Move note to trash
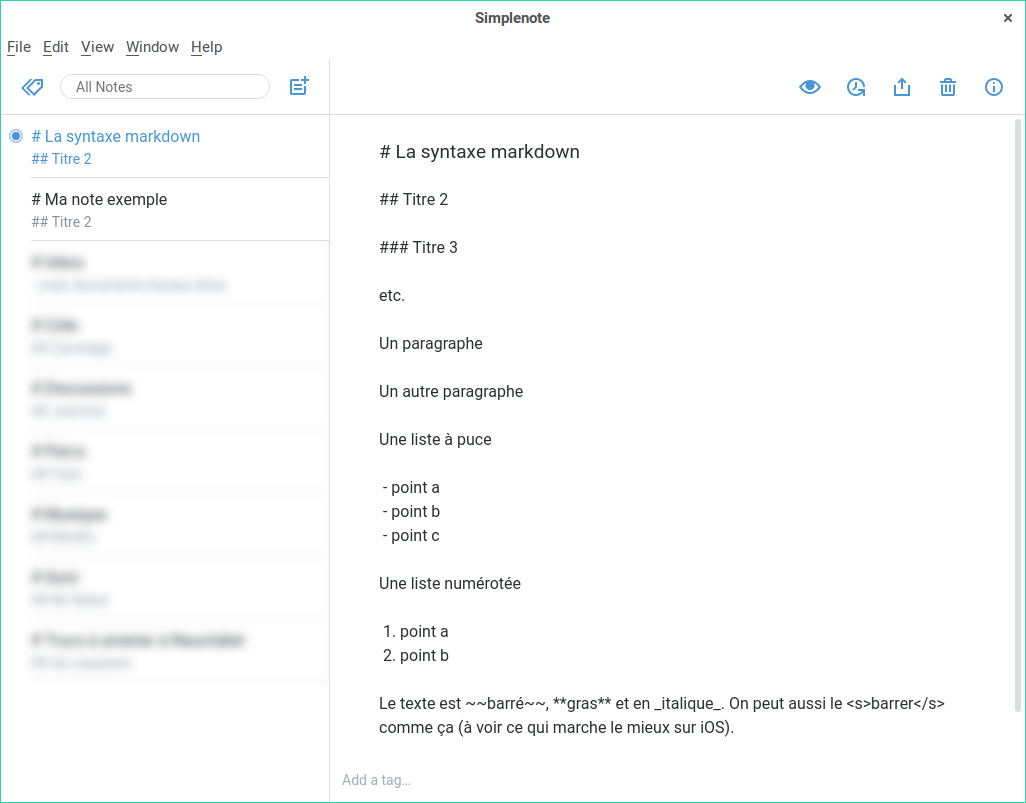 click(947, 87)
